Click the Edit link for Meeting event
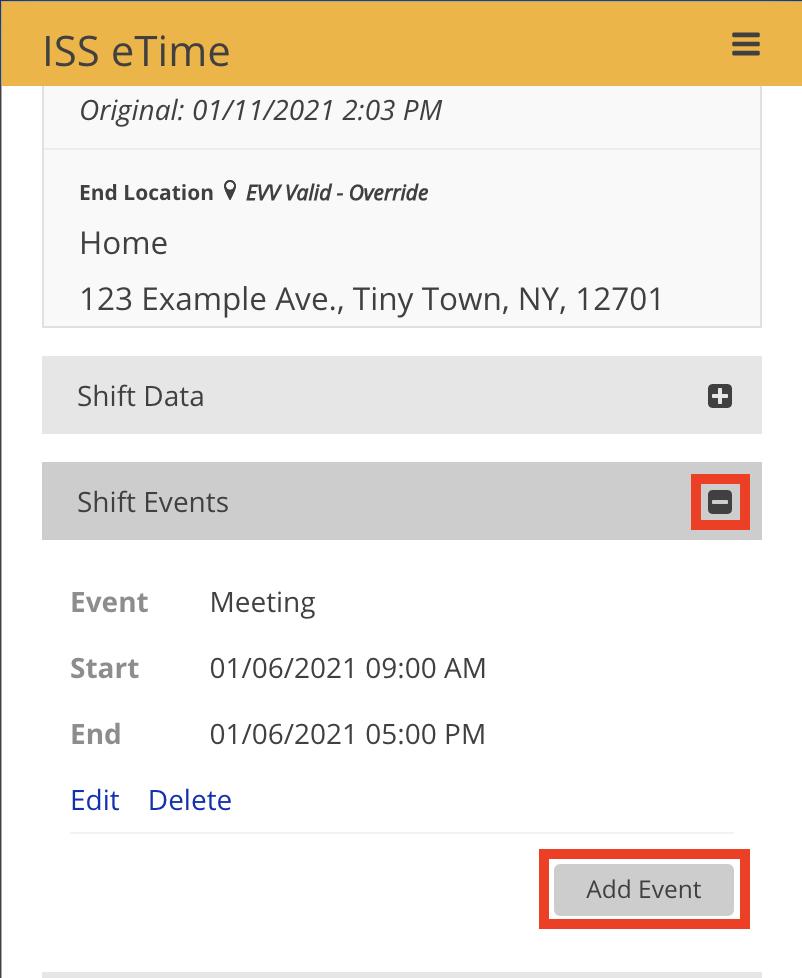The height and width of the screenshot is (978, 802). tap(95, 800)
